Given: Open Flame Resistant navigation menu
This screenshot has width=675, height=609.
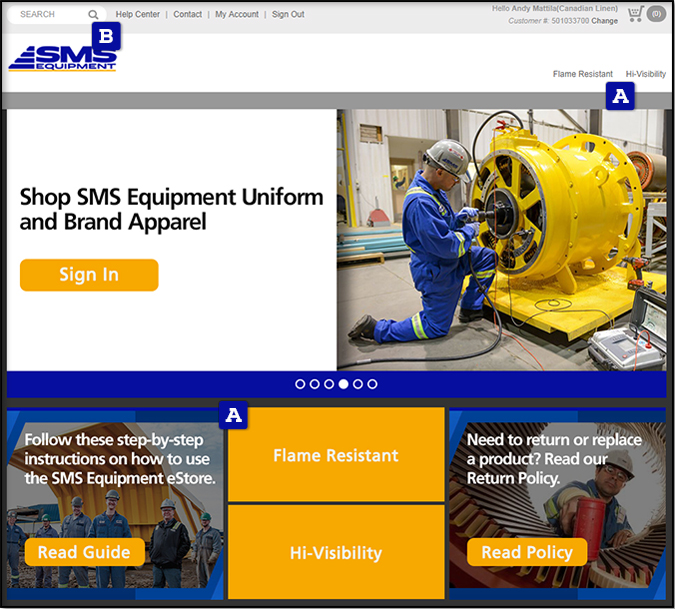Looking at the screenshot, I should pos(582,74).
